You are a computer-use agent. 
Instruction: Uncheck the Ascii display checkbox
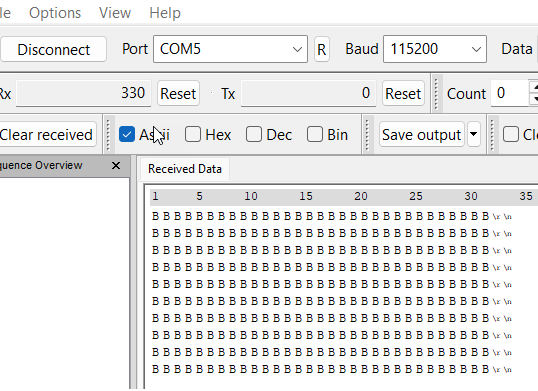point(127,134)
